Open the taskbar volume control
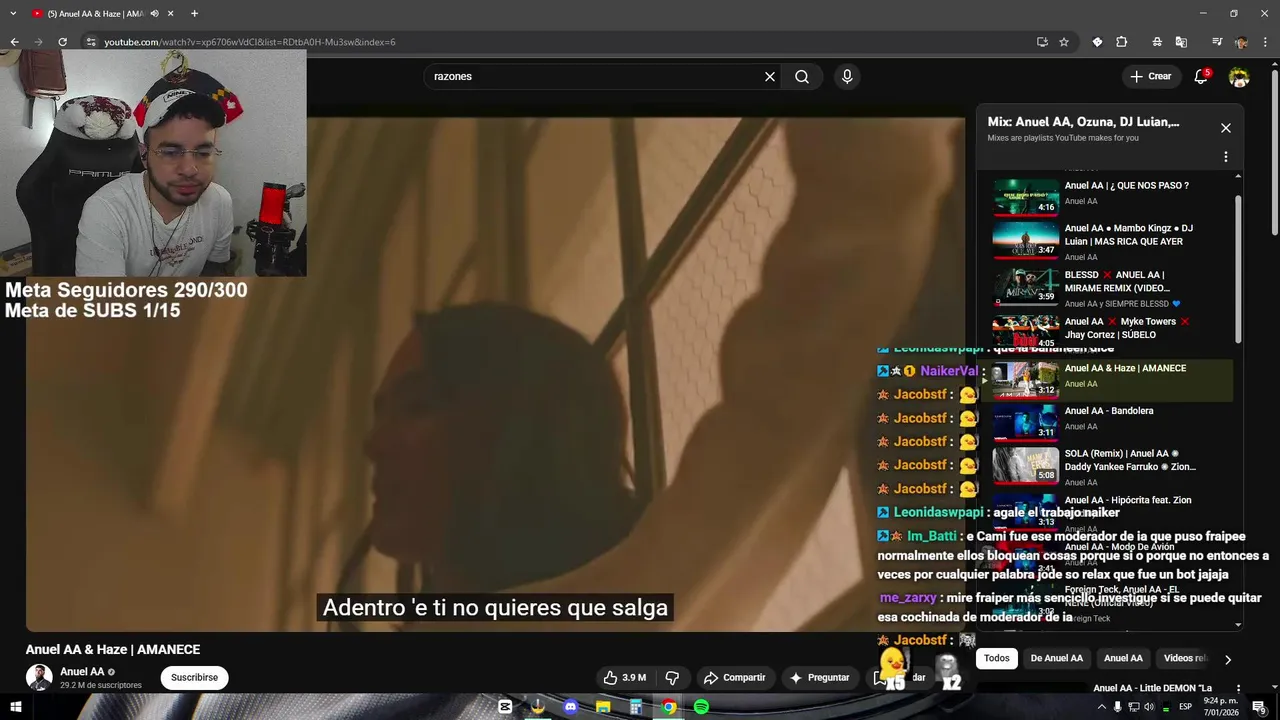 coord(1149,707)
